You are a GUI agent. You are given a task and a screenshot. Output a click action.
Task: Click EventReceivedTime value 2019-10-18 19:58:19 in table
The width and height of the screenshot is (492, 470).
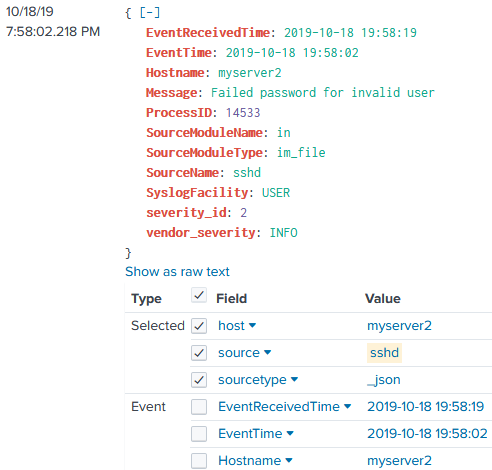[425, 407]
